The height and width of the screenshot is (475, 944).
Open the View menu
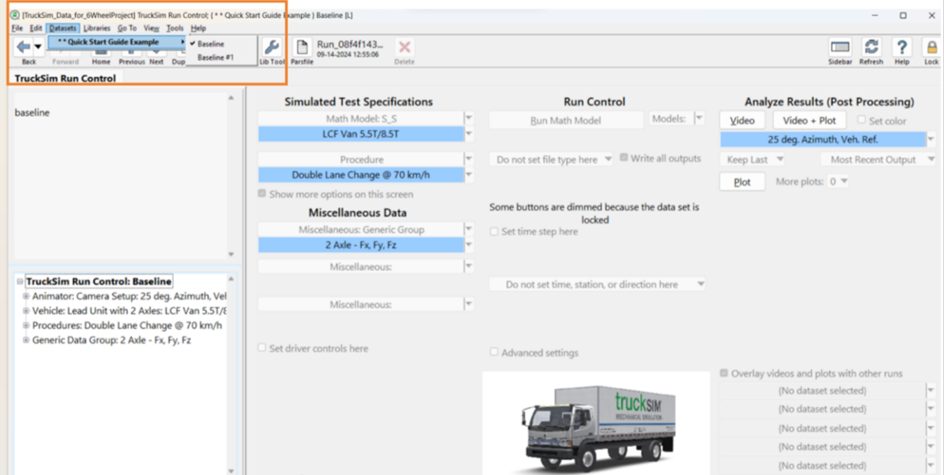click(152, 28)
